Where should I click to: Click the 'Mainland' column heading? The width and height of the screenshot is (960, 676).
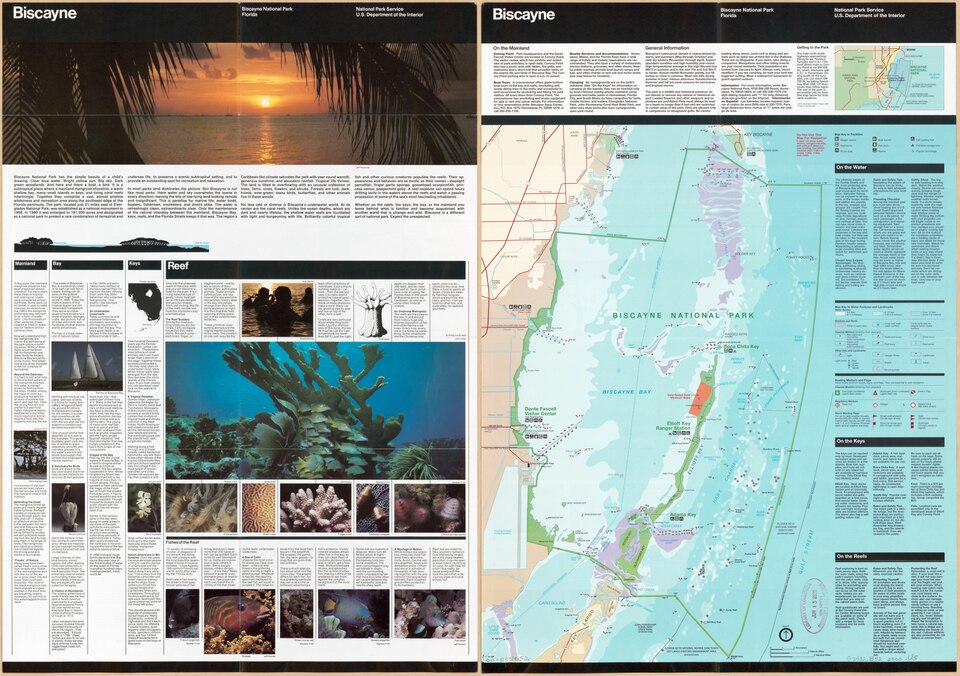tap(24, 264)
